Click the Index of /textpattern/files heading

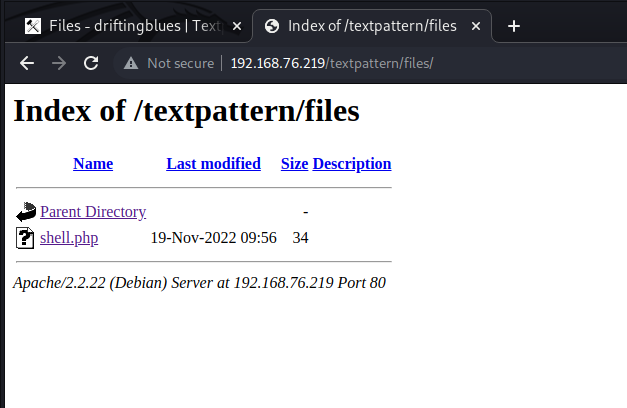(x=186, y=111)
